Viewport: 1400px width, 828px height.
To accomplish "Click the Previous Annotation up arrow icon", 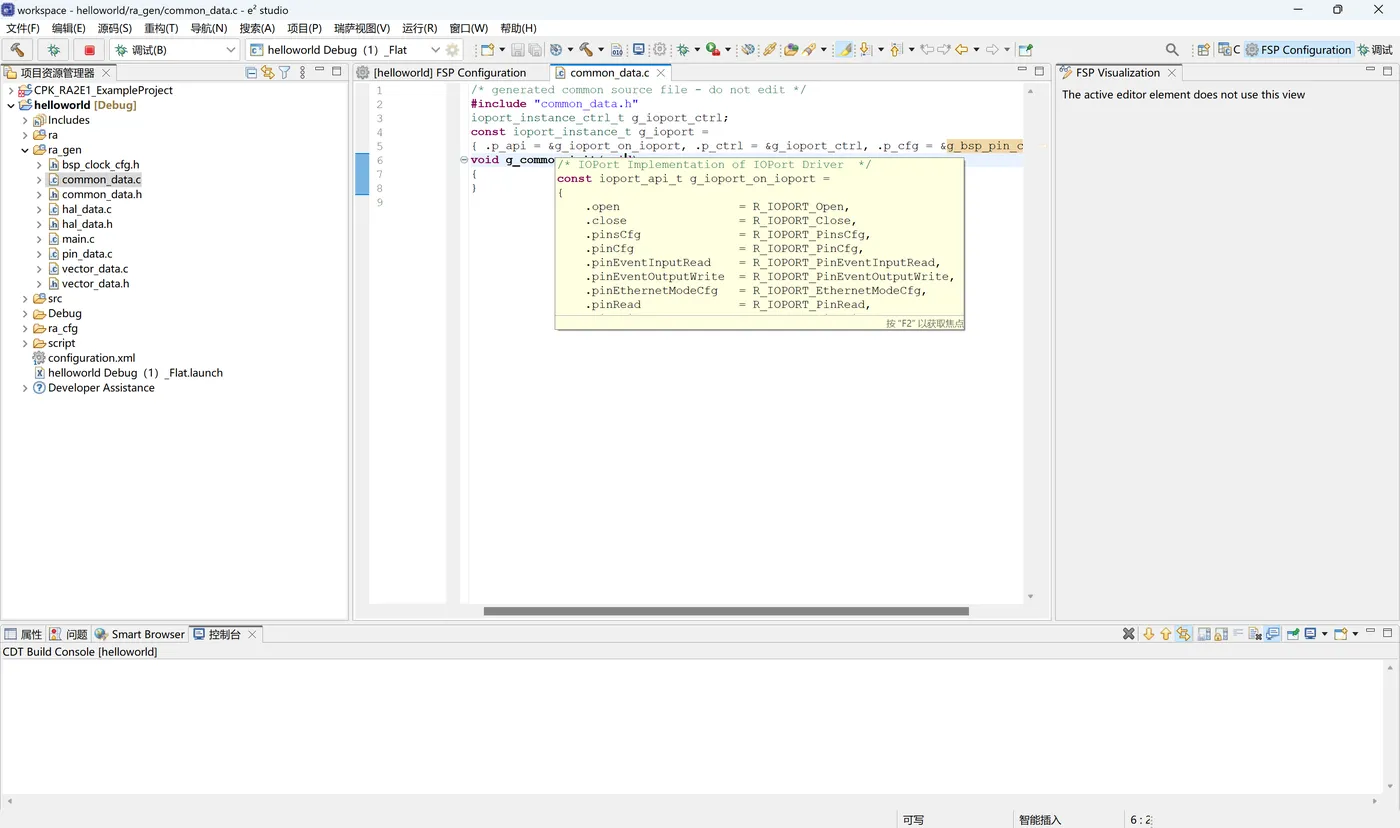I will (895, 49).
